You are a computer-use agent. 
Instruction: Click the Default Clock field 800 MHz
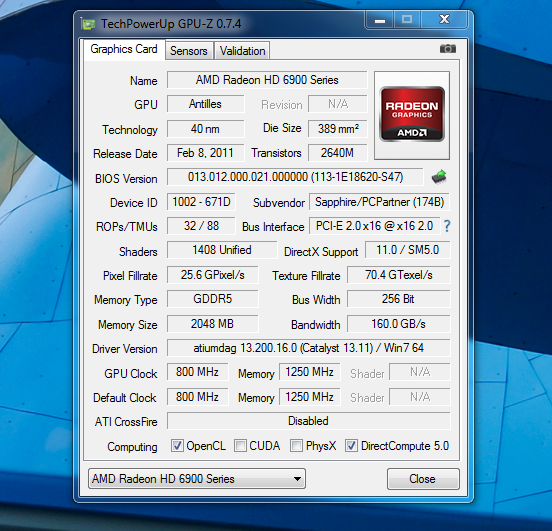[x=197, y=397]
